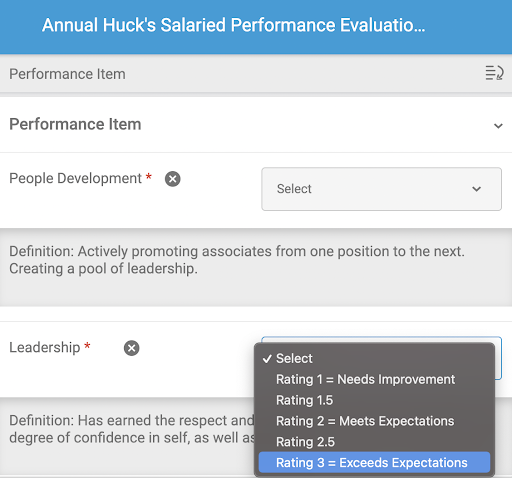
Task: Click the Leadership definition text
Action: tap(131, 429)
